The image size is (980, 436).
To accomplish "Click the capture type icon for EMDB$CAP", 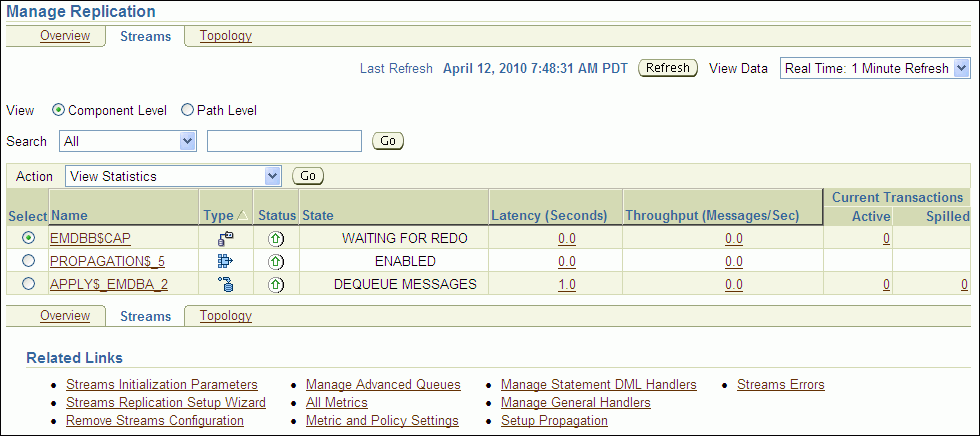I will pos(225,238).
